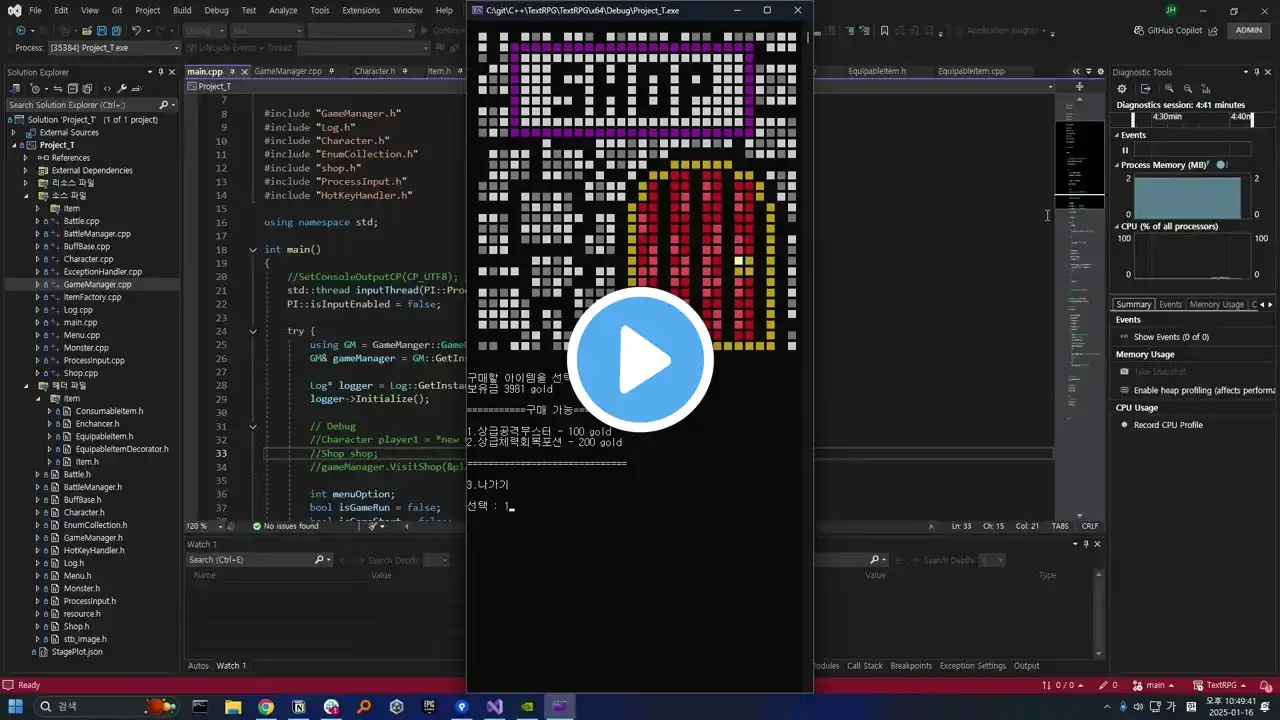Click the Select Tools icon in Diagnostic Tools
Image resolution: width=1280 pixels, height=720 pixels.
click(1144, 89)
